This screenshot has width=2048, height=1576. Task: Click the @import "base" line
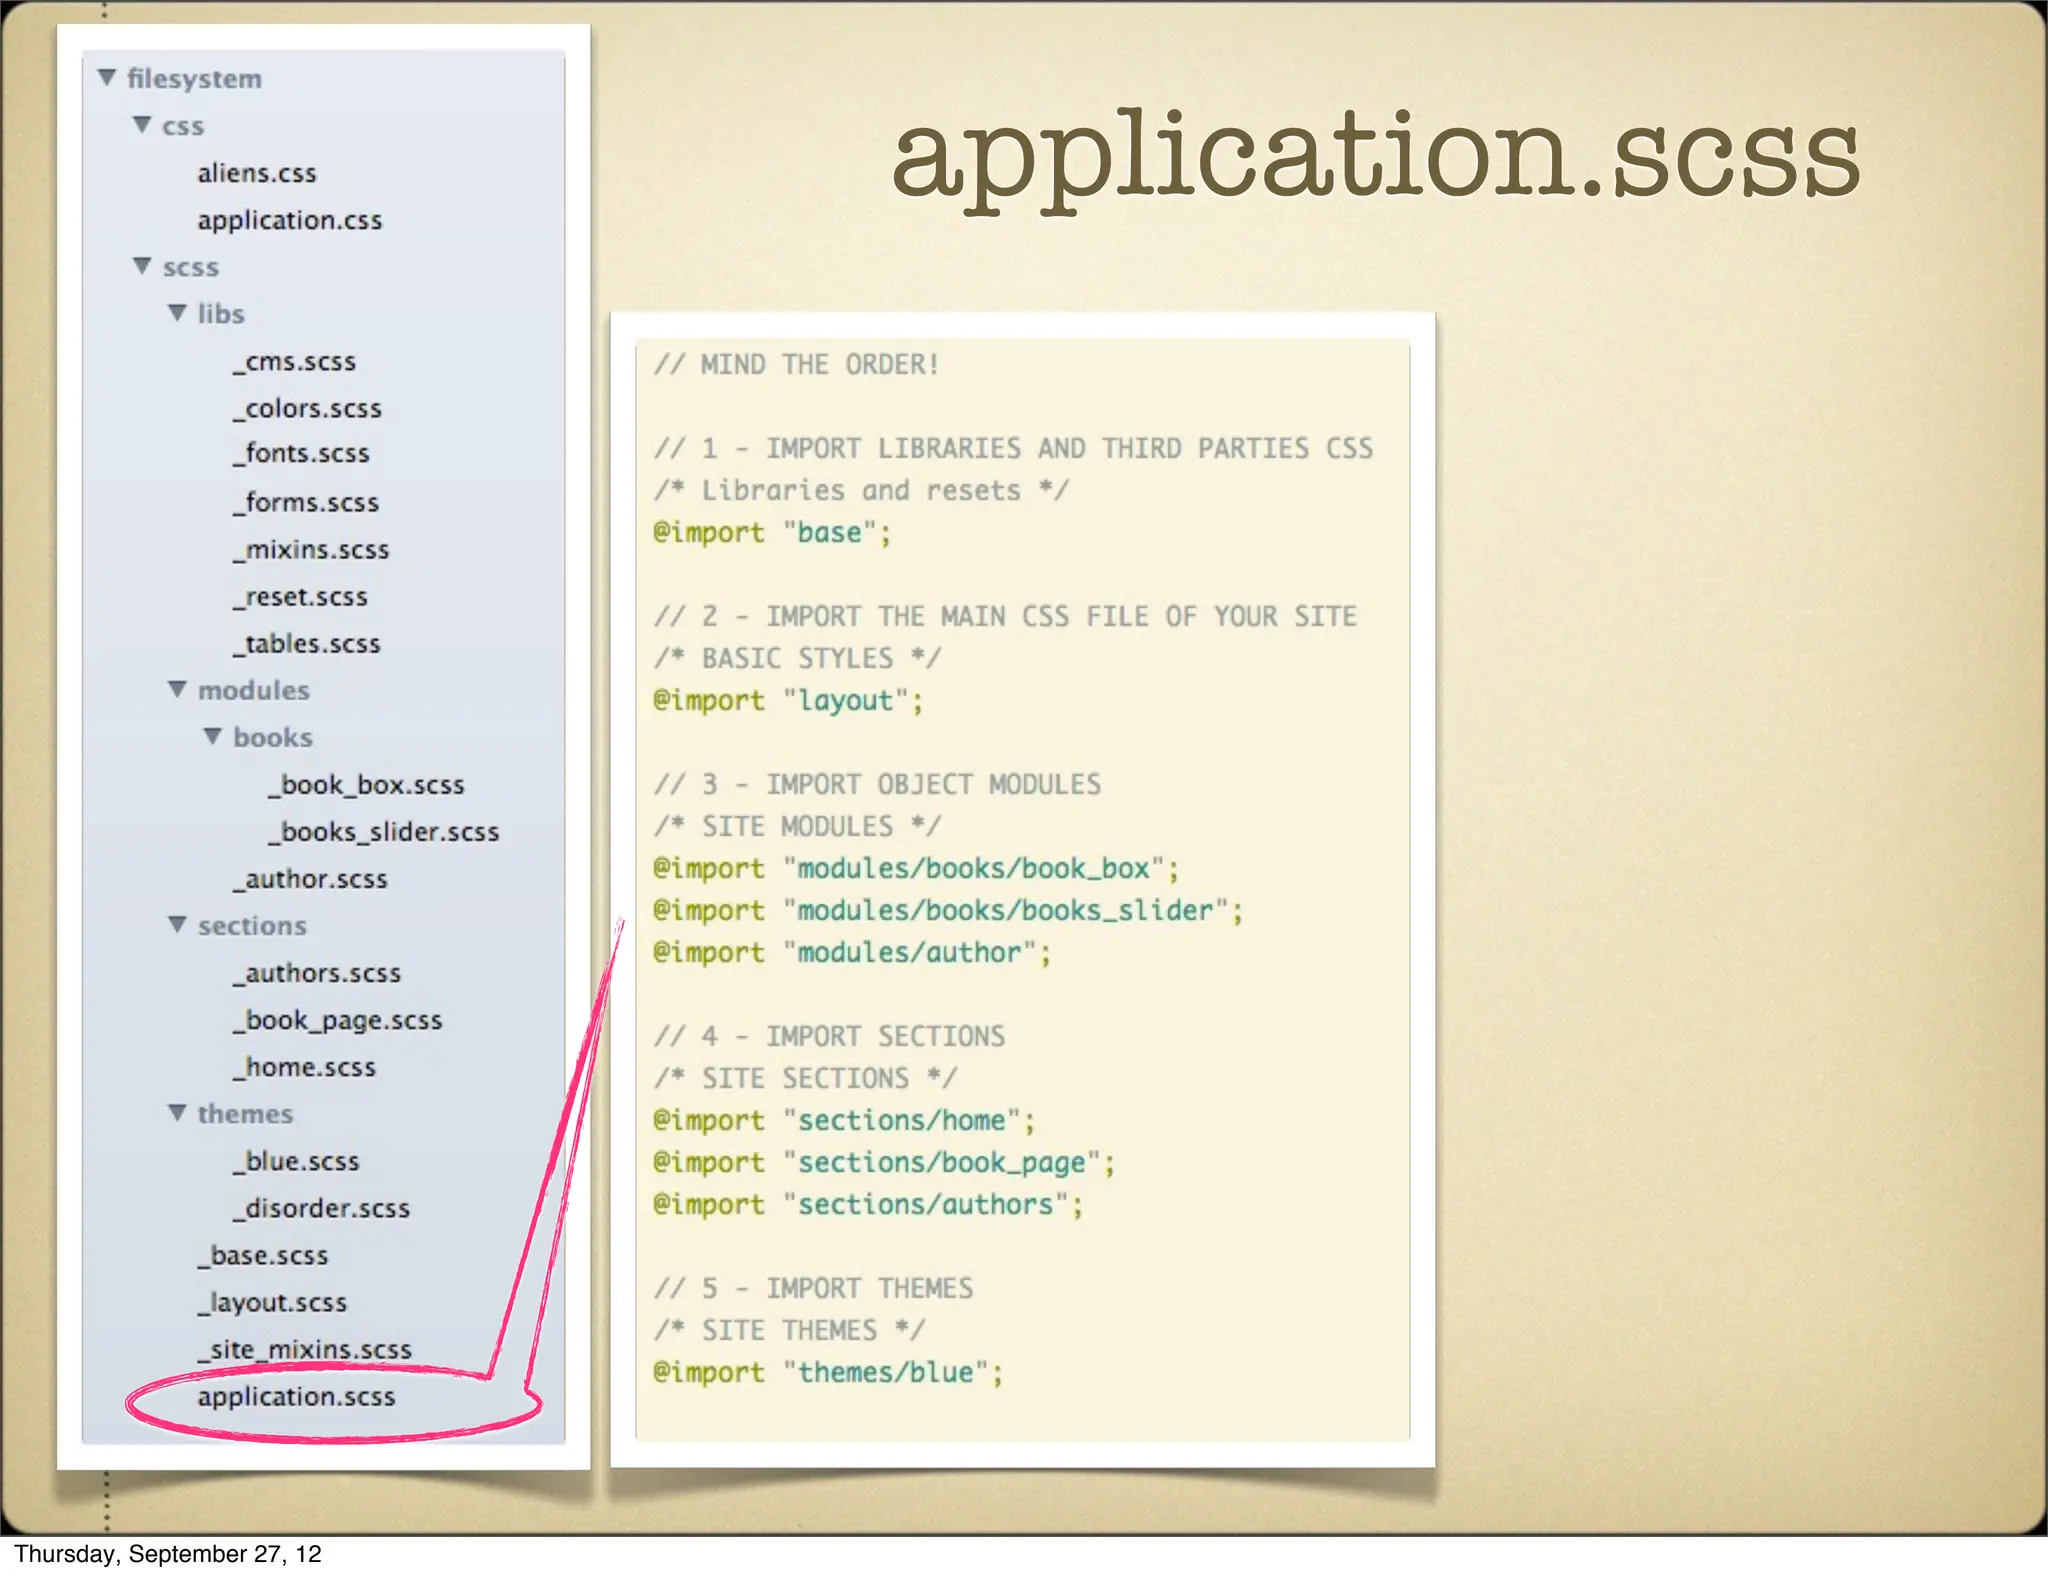(771, 532)
